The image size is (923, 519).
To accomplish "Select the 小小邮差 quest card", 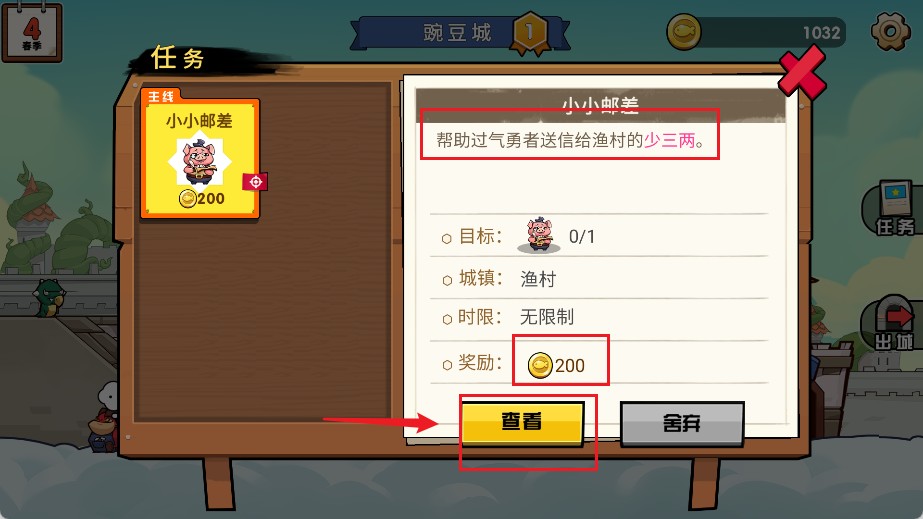I will click(200, 155).
